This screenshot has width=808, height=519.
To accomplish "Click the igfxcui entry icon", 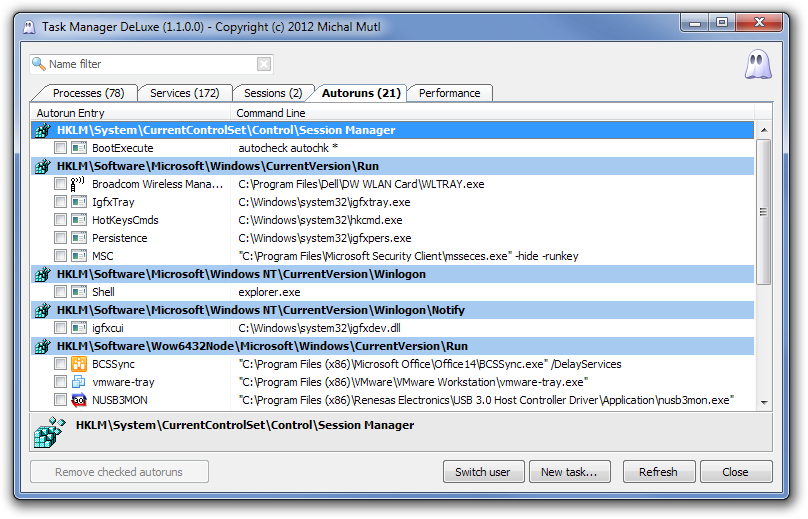I will point(79,328).
